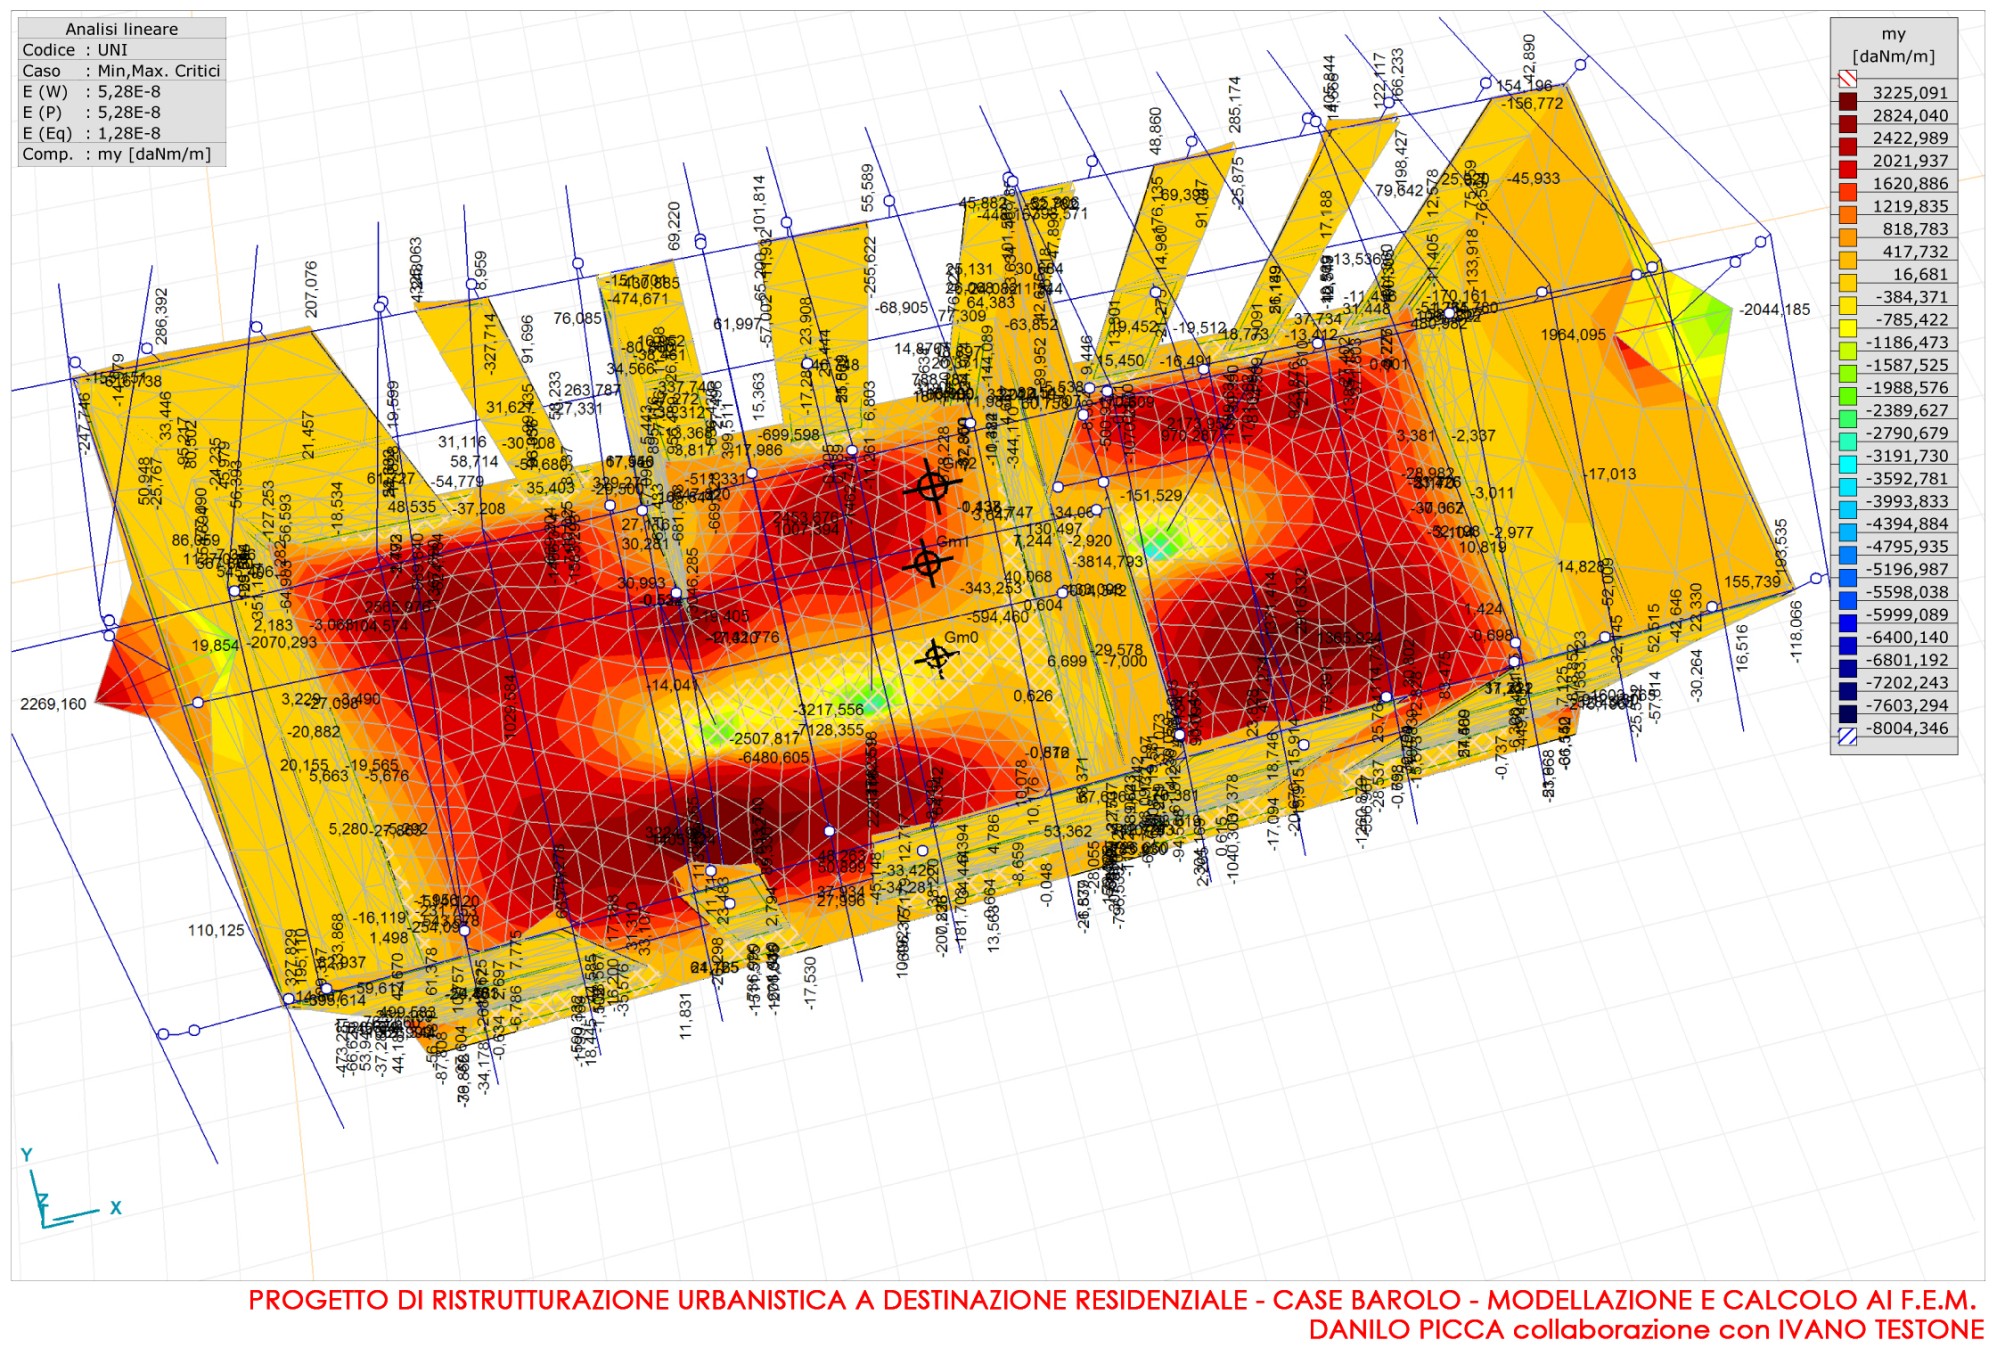Click the legend header 'my [daNm/m]'
Viewport: 2000px width, 1348px height.
coord(1893,45)
